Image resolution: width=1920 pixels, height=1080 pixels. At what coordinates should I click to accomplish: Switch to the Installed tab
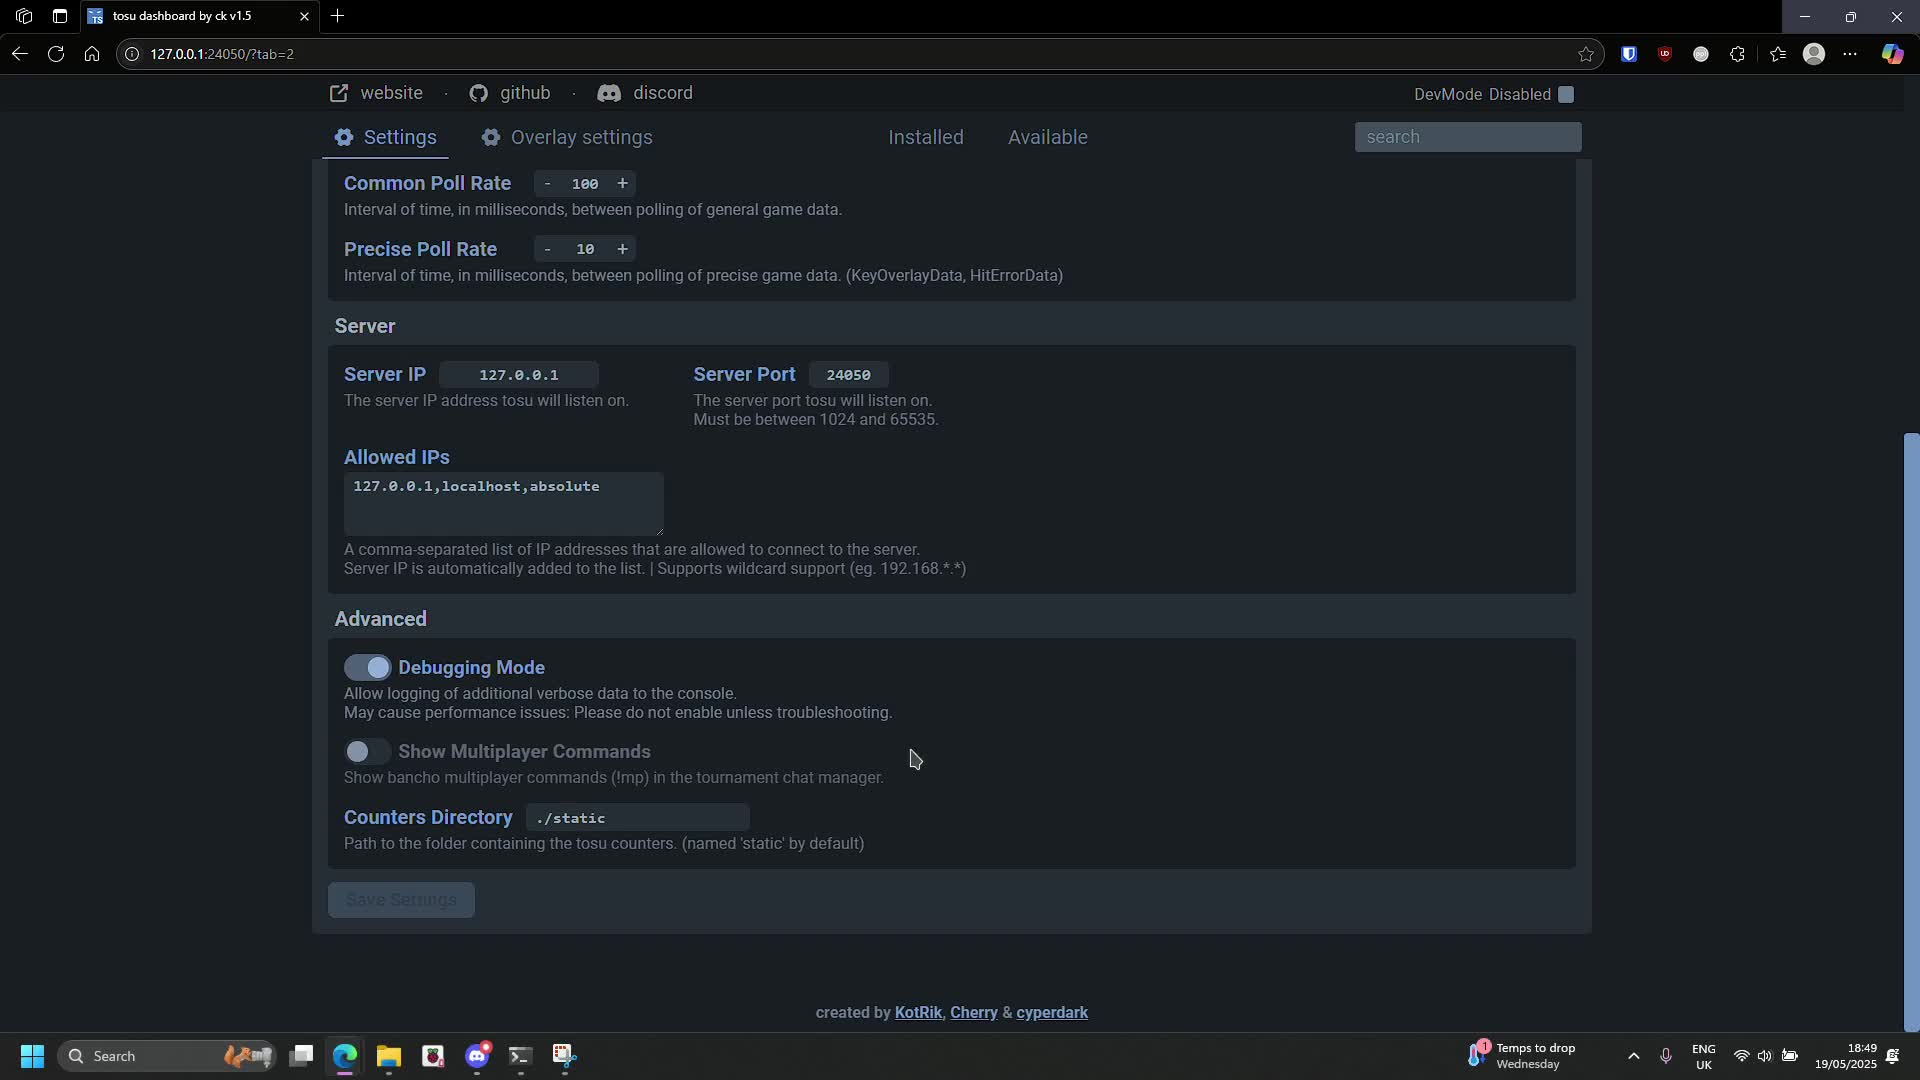point(925,137)
